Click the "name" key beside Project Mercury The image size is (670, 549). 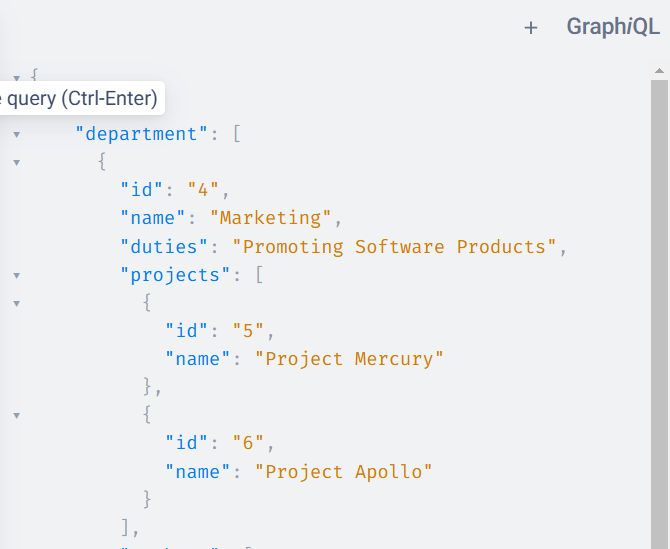[198, 359]
